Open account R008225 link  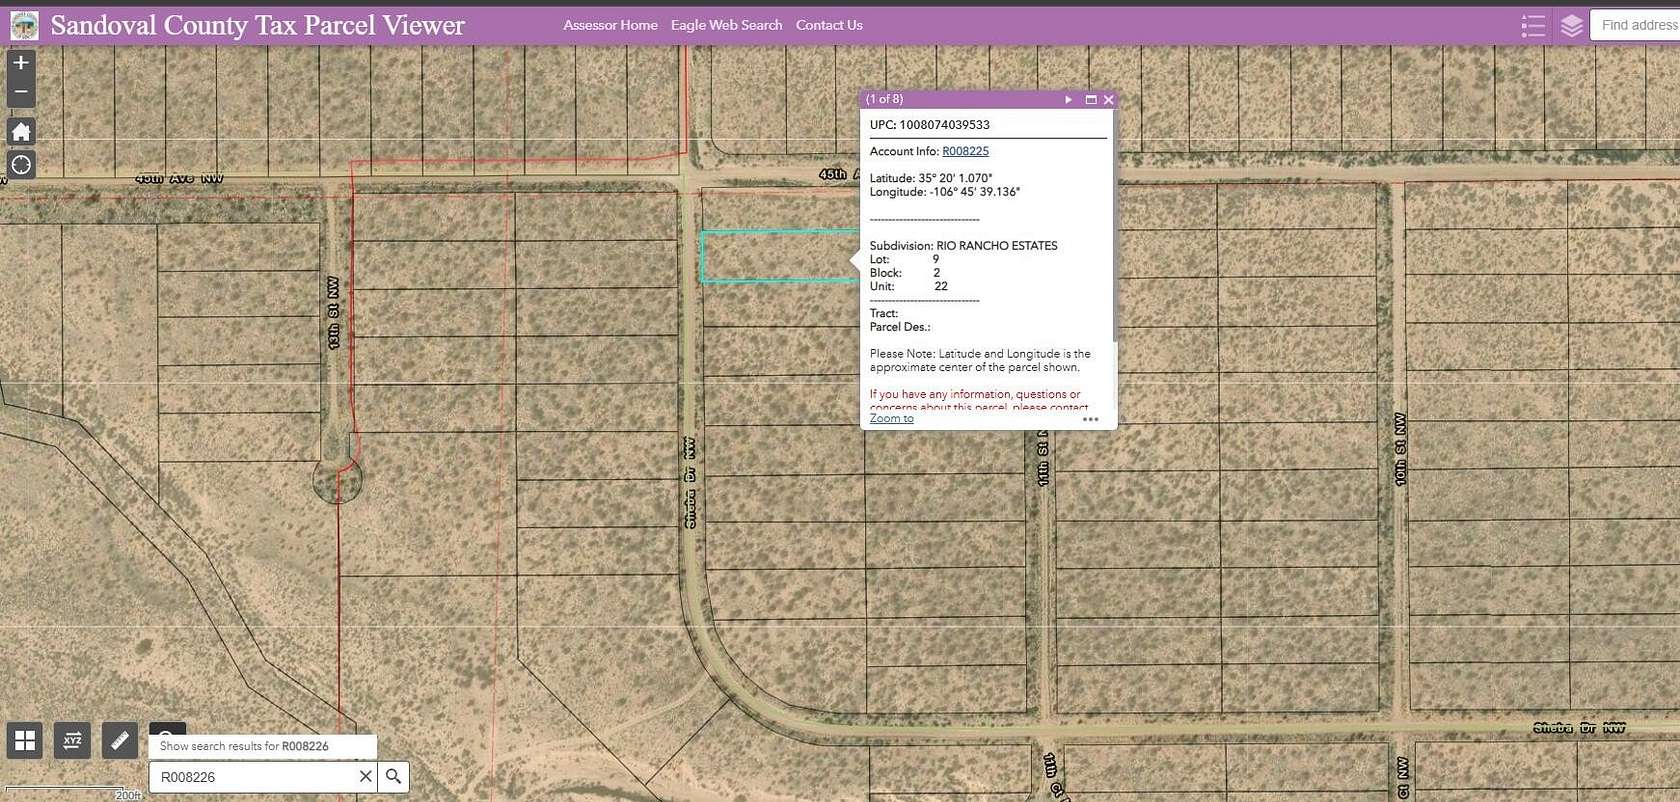(965, 151)
